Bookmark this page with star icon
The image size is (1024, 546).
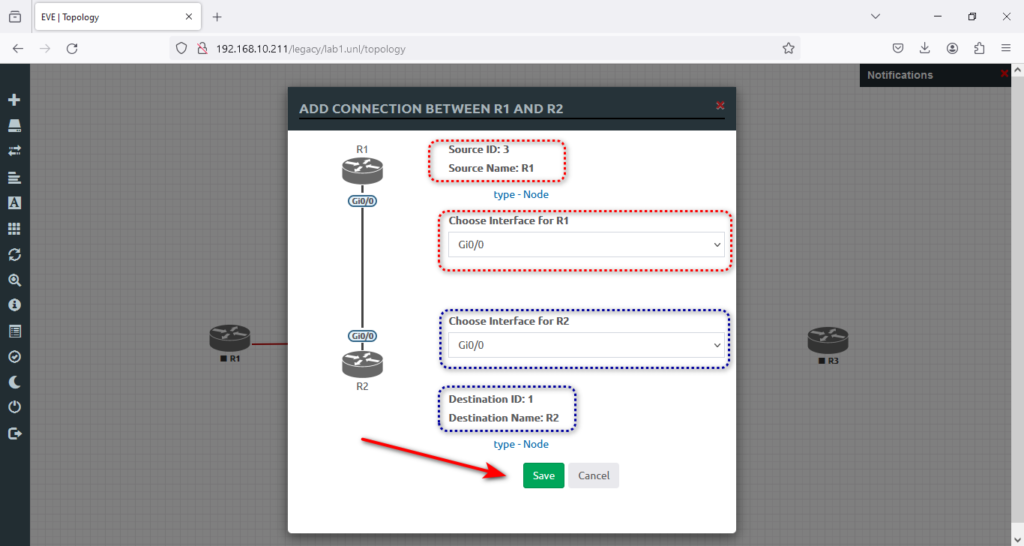(788, 48)
